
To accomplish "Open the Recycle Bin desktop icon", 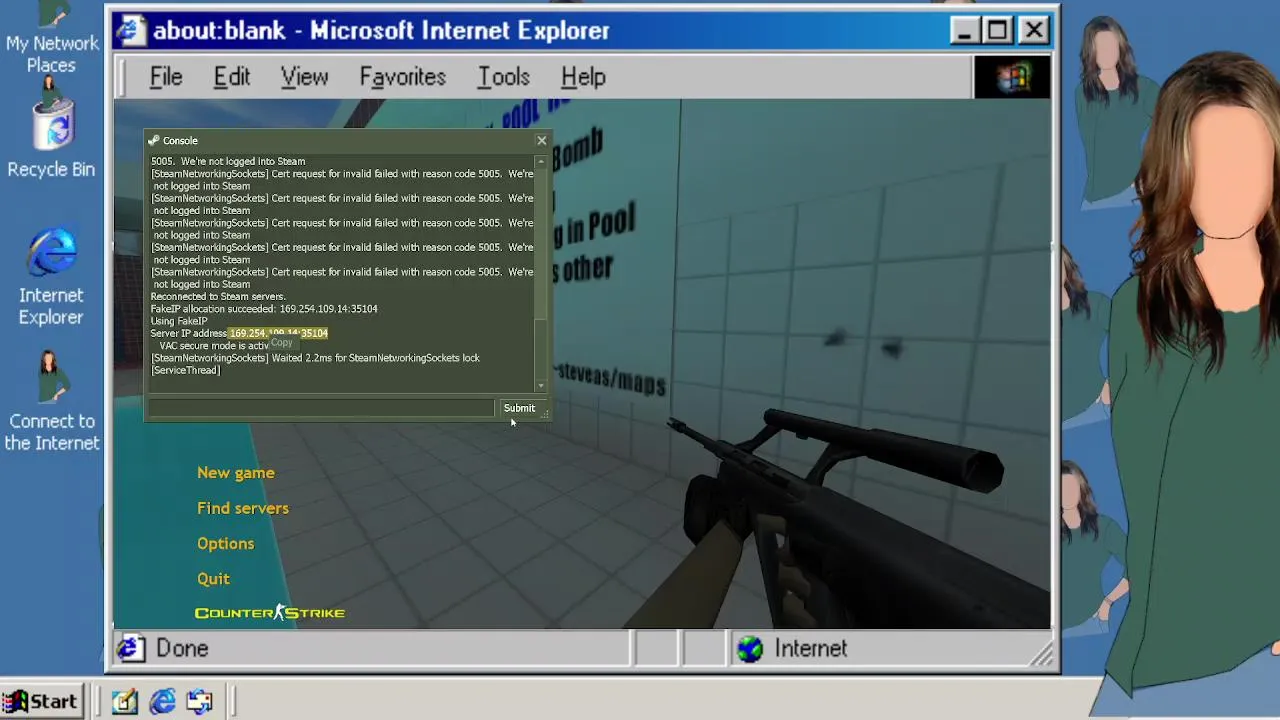I will click(x=51, y=137).
